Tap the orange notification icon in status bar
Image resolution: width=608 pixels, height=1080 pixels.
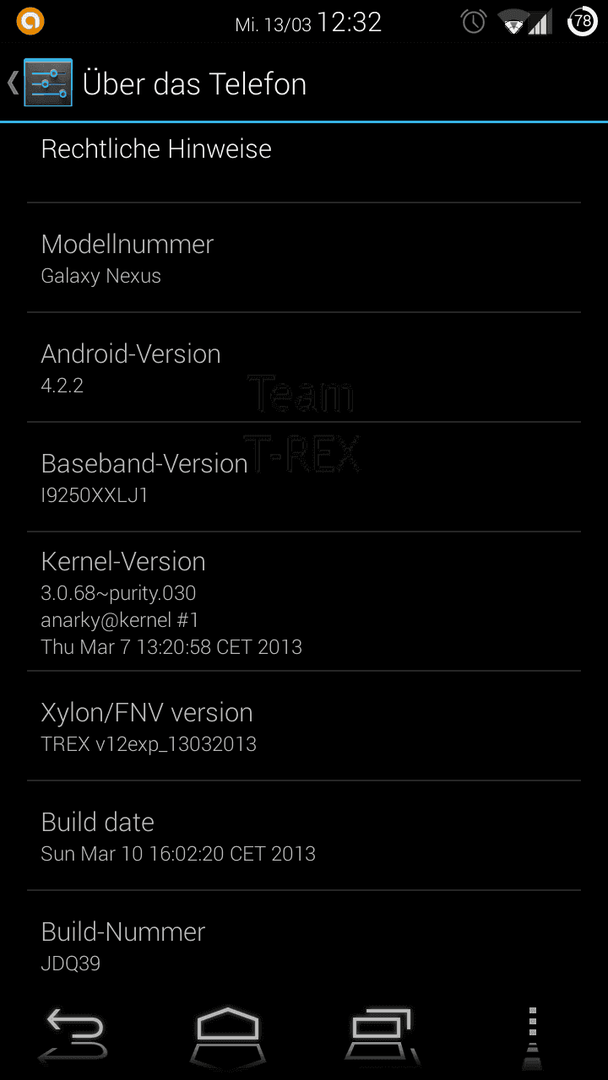click(30, 21)
